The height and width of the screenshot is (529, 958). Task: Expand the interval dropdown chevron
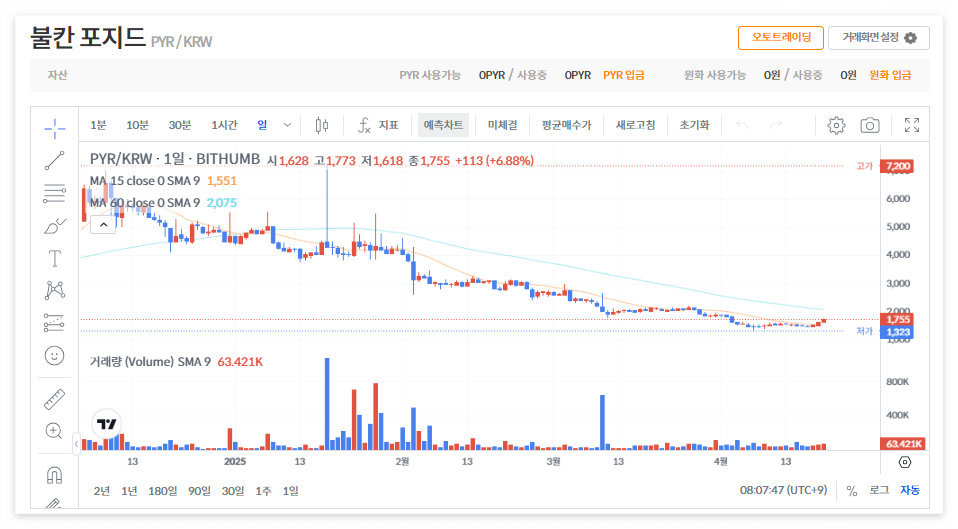287,125
